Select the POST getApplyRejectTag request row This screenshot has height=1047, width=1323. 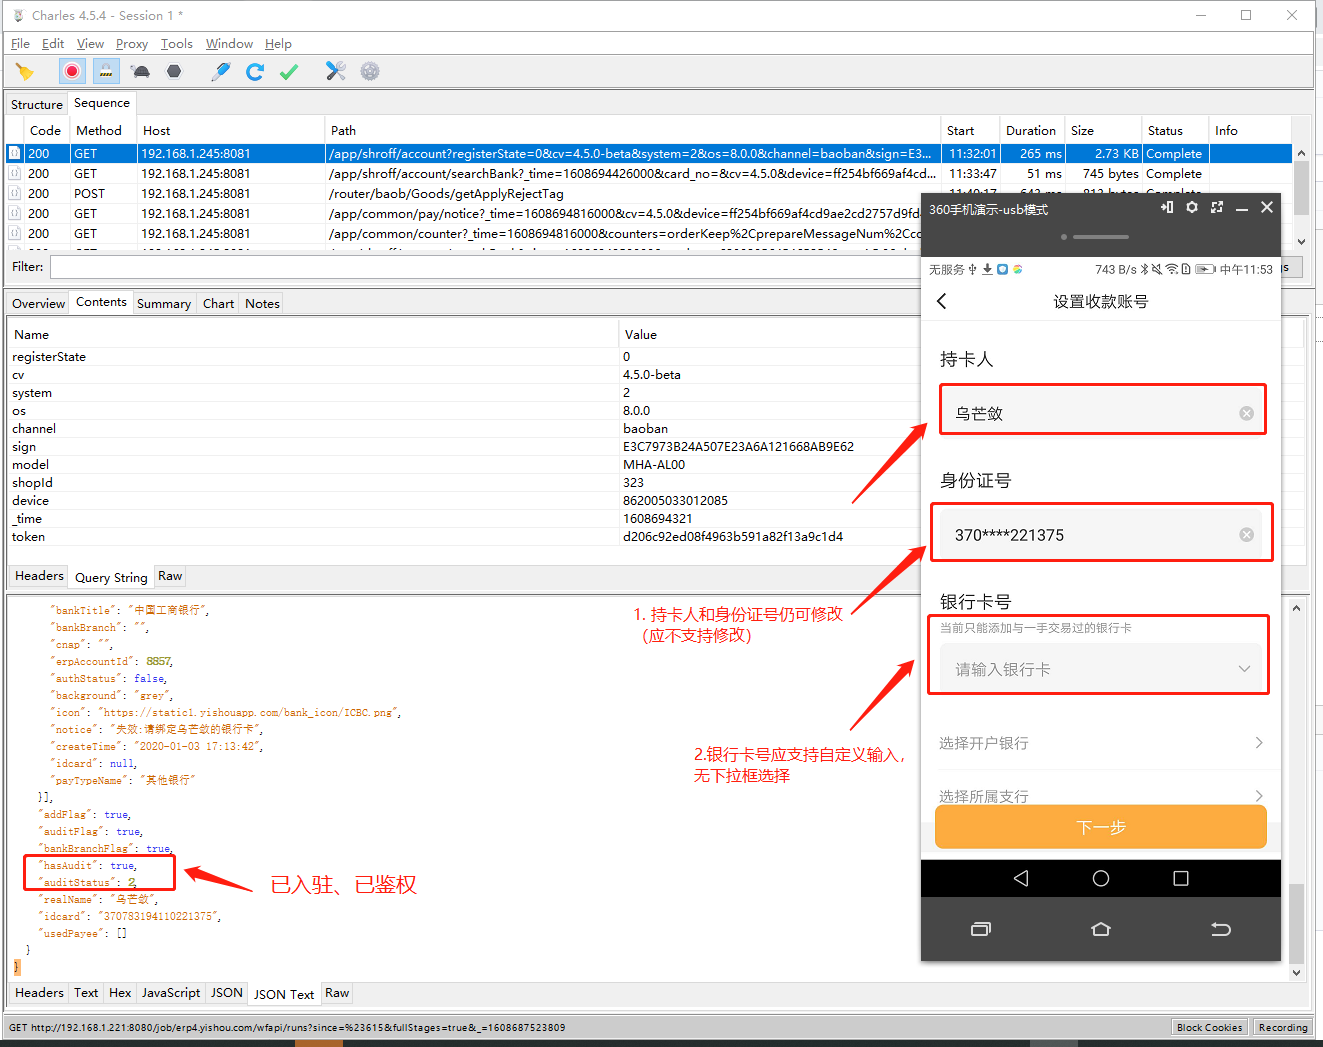tap(463, 193)
